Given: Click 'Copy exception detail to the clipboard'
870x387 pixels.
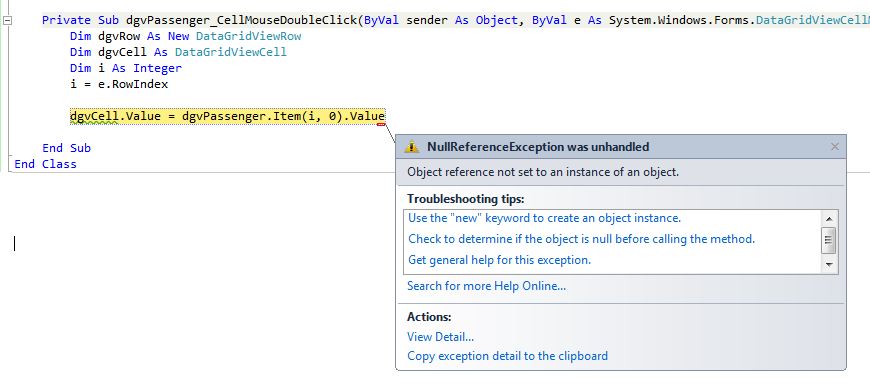Looking at the screenshot, I should 507,355.
